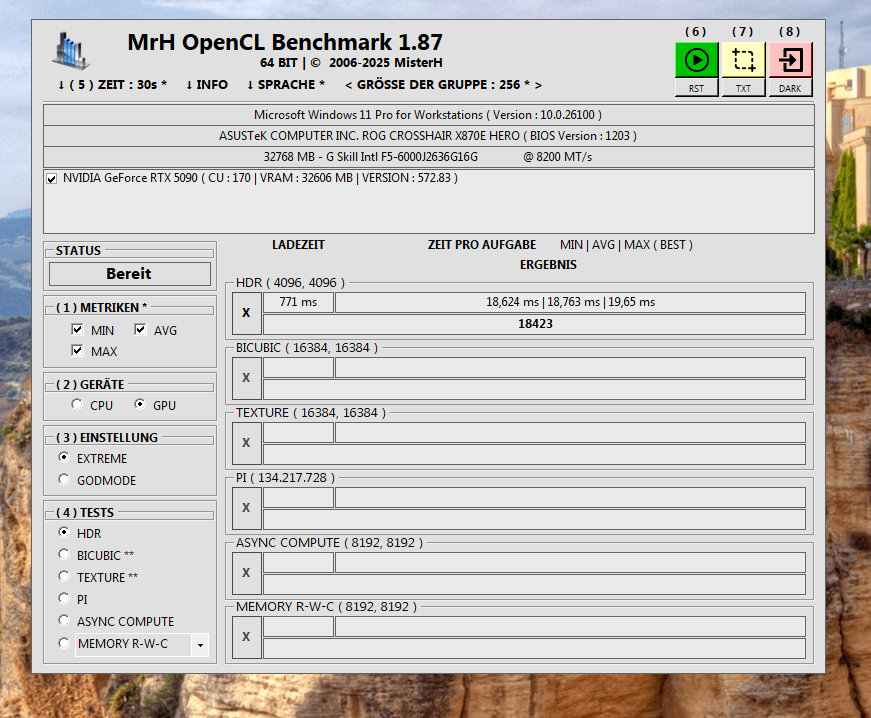This screenshot has height=718, width=871.
Task: Click the yellow screenshot capture icon
Action: tap(743, 59)
